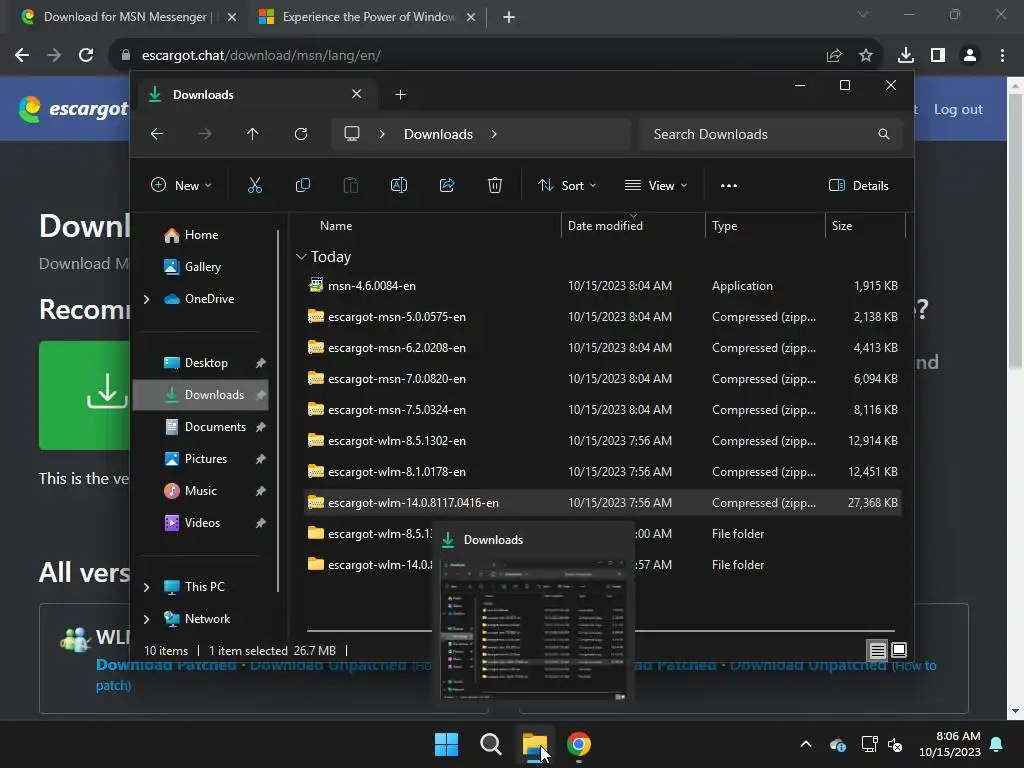
Task: Click chevron after Downloads in address bar
Action: tap(494, 134)
